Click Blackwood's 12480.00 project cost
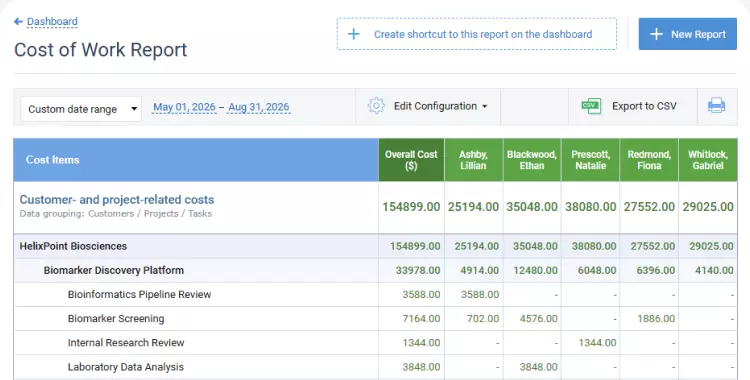The image size is (750, 380). [x=535, y=270]
